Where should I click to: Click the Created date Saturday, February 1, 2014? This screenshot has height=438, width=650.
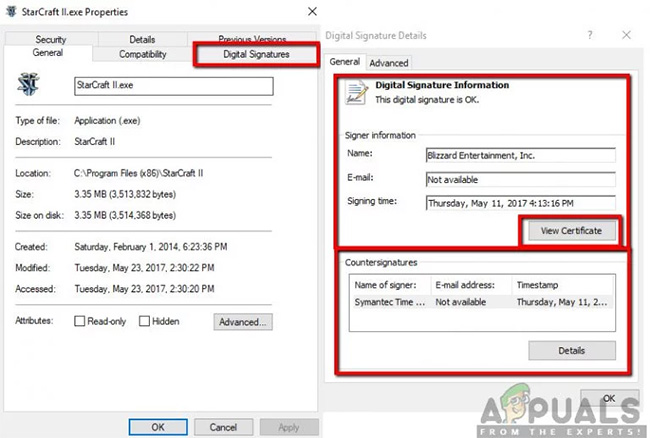click(151, 247)
